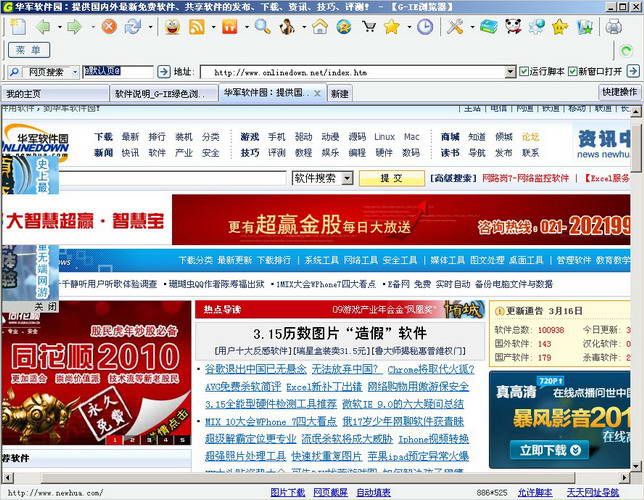This screenshot has width=644, height=500.
Task: Open the shopping cart icon
Action: [369, 27]
